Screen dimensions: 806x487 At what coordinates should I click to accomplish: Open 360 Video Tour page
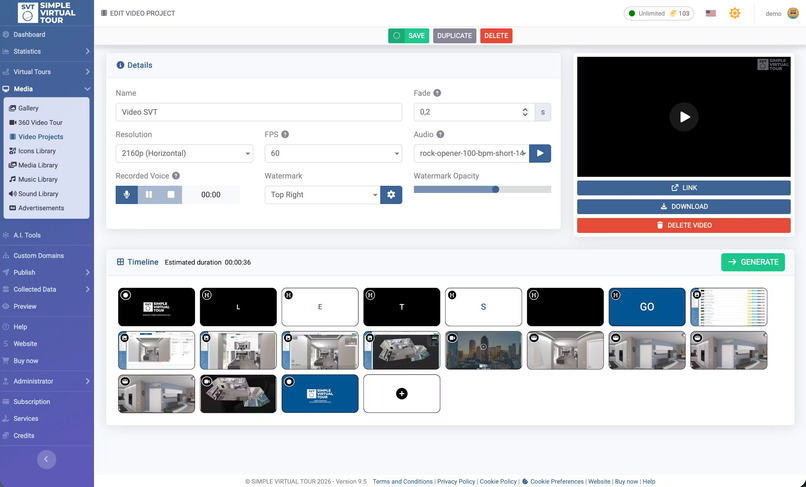coord(40,122)
